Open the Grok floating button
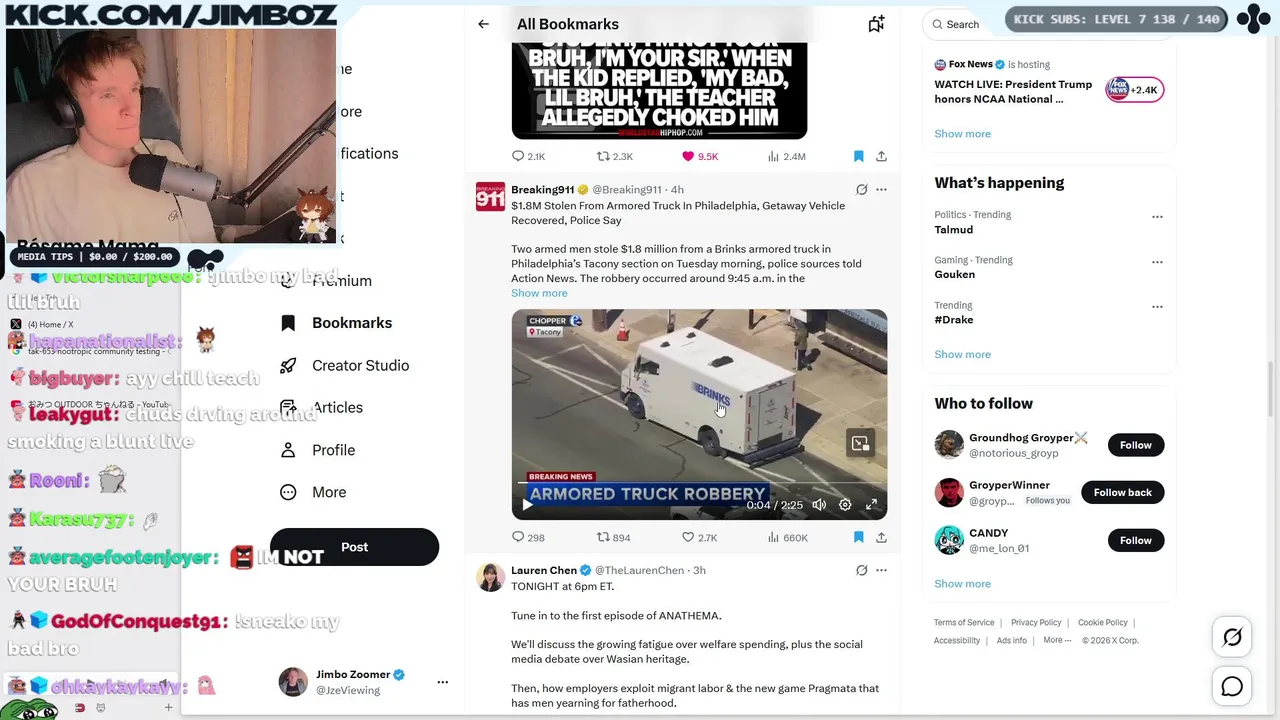 pos(1232,637)
